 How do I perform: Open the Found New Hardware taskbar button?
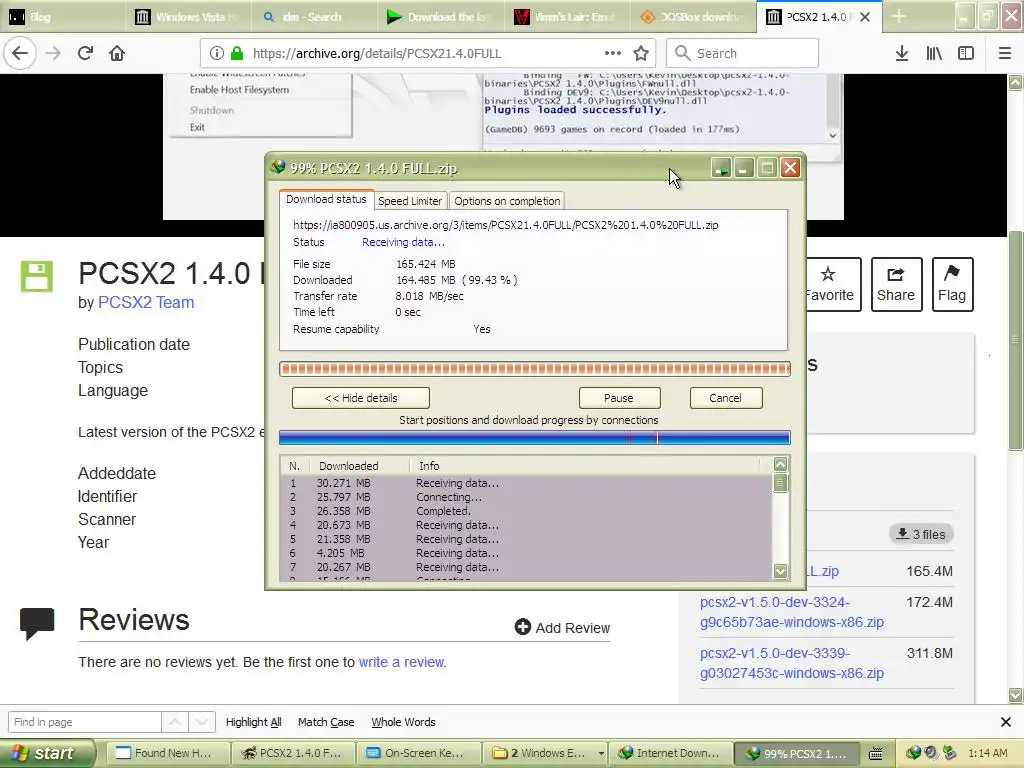click(x=168, y=753)
